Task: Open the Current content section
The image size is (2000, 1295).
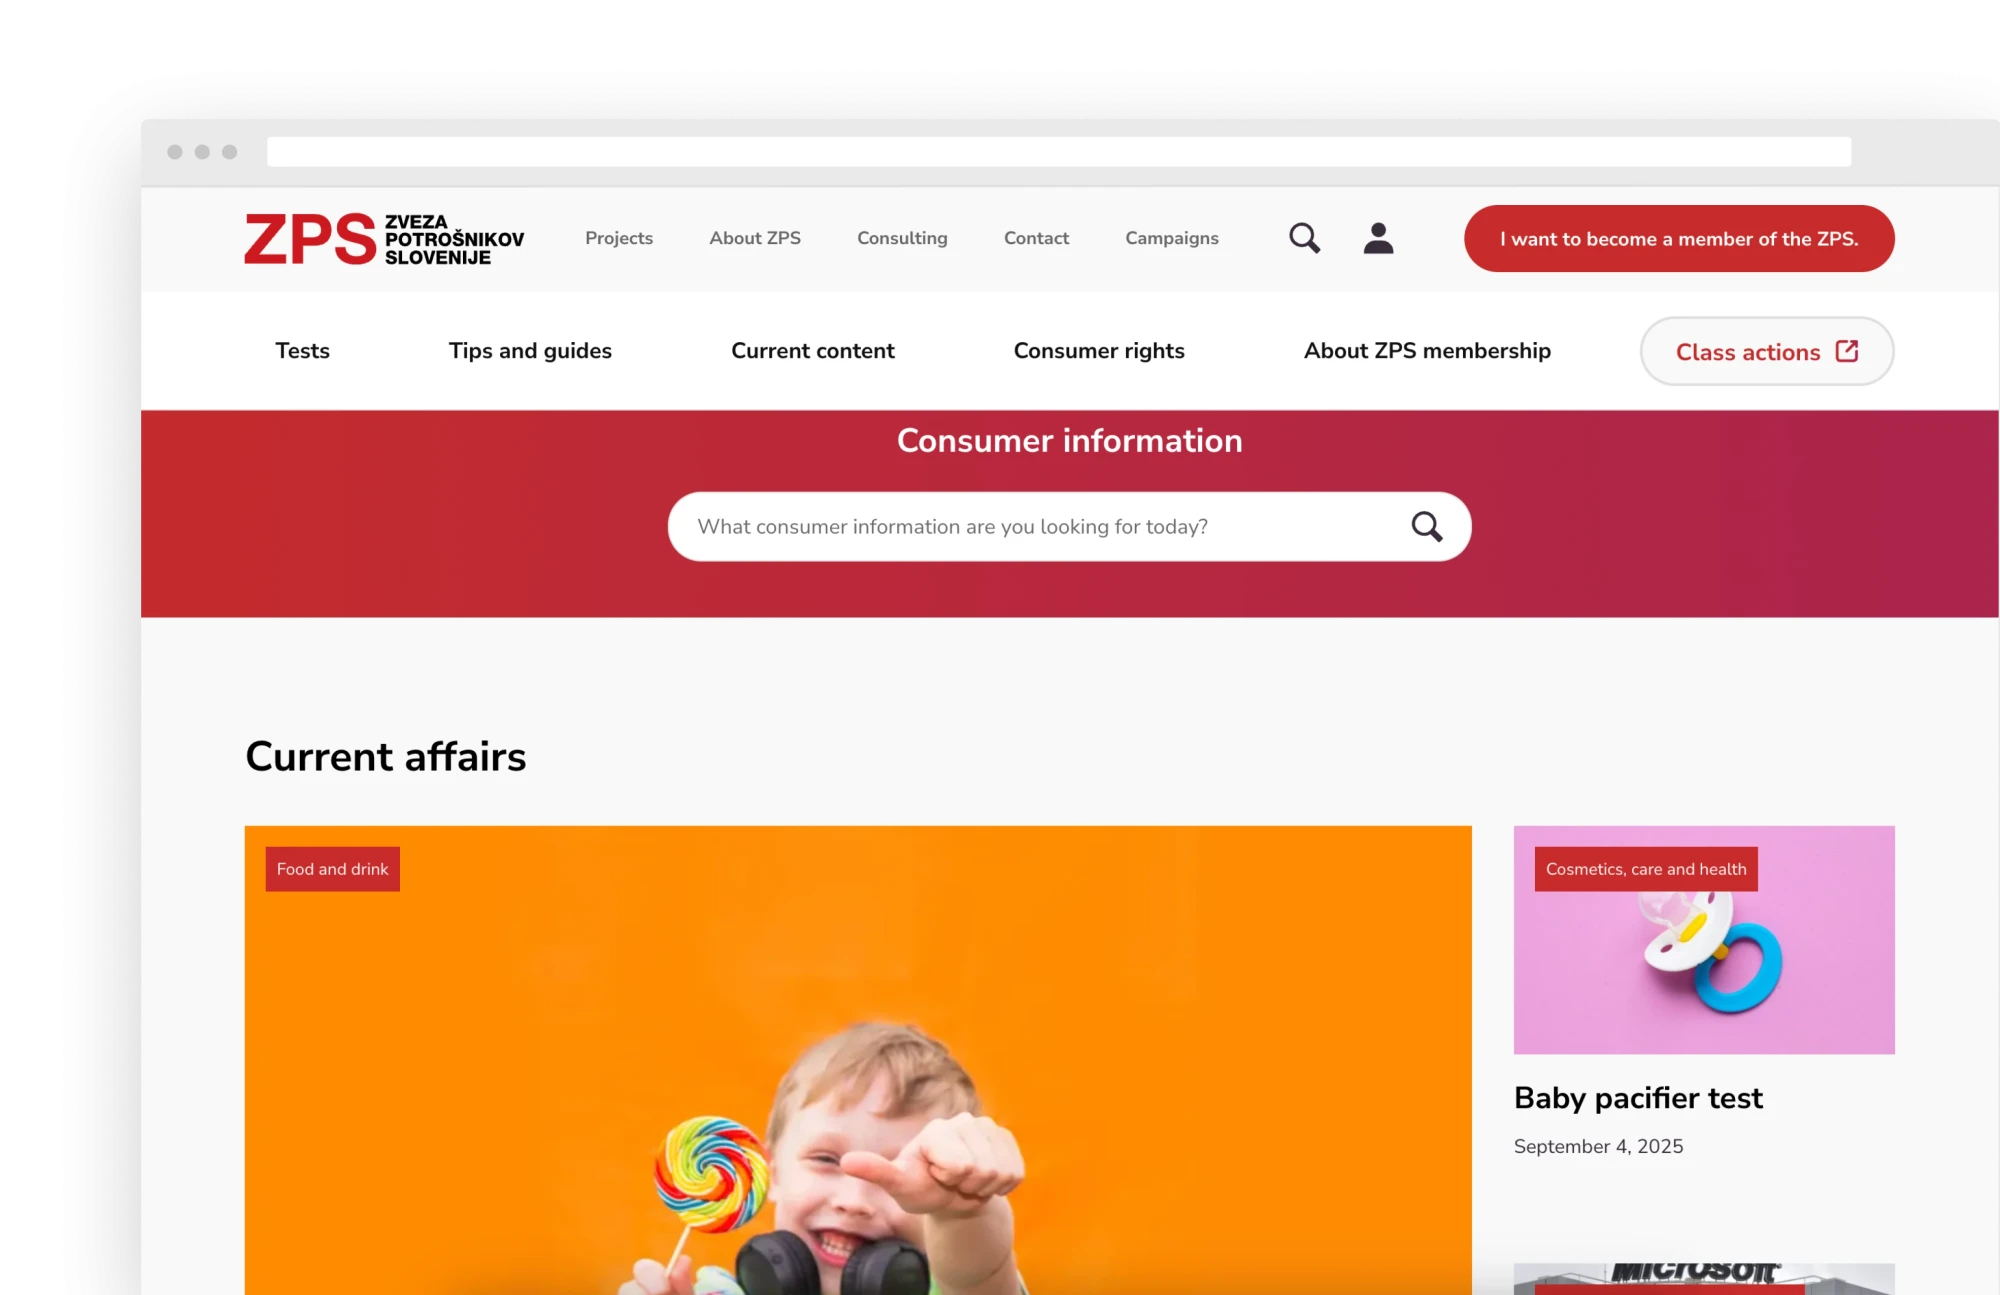Action: (812, 351)
